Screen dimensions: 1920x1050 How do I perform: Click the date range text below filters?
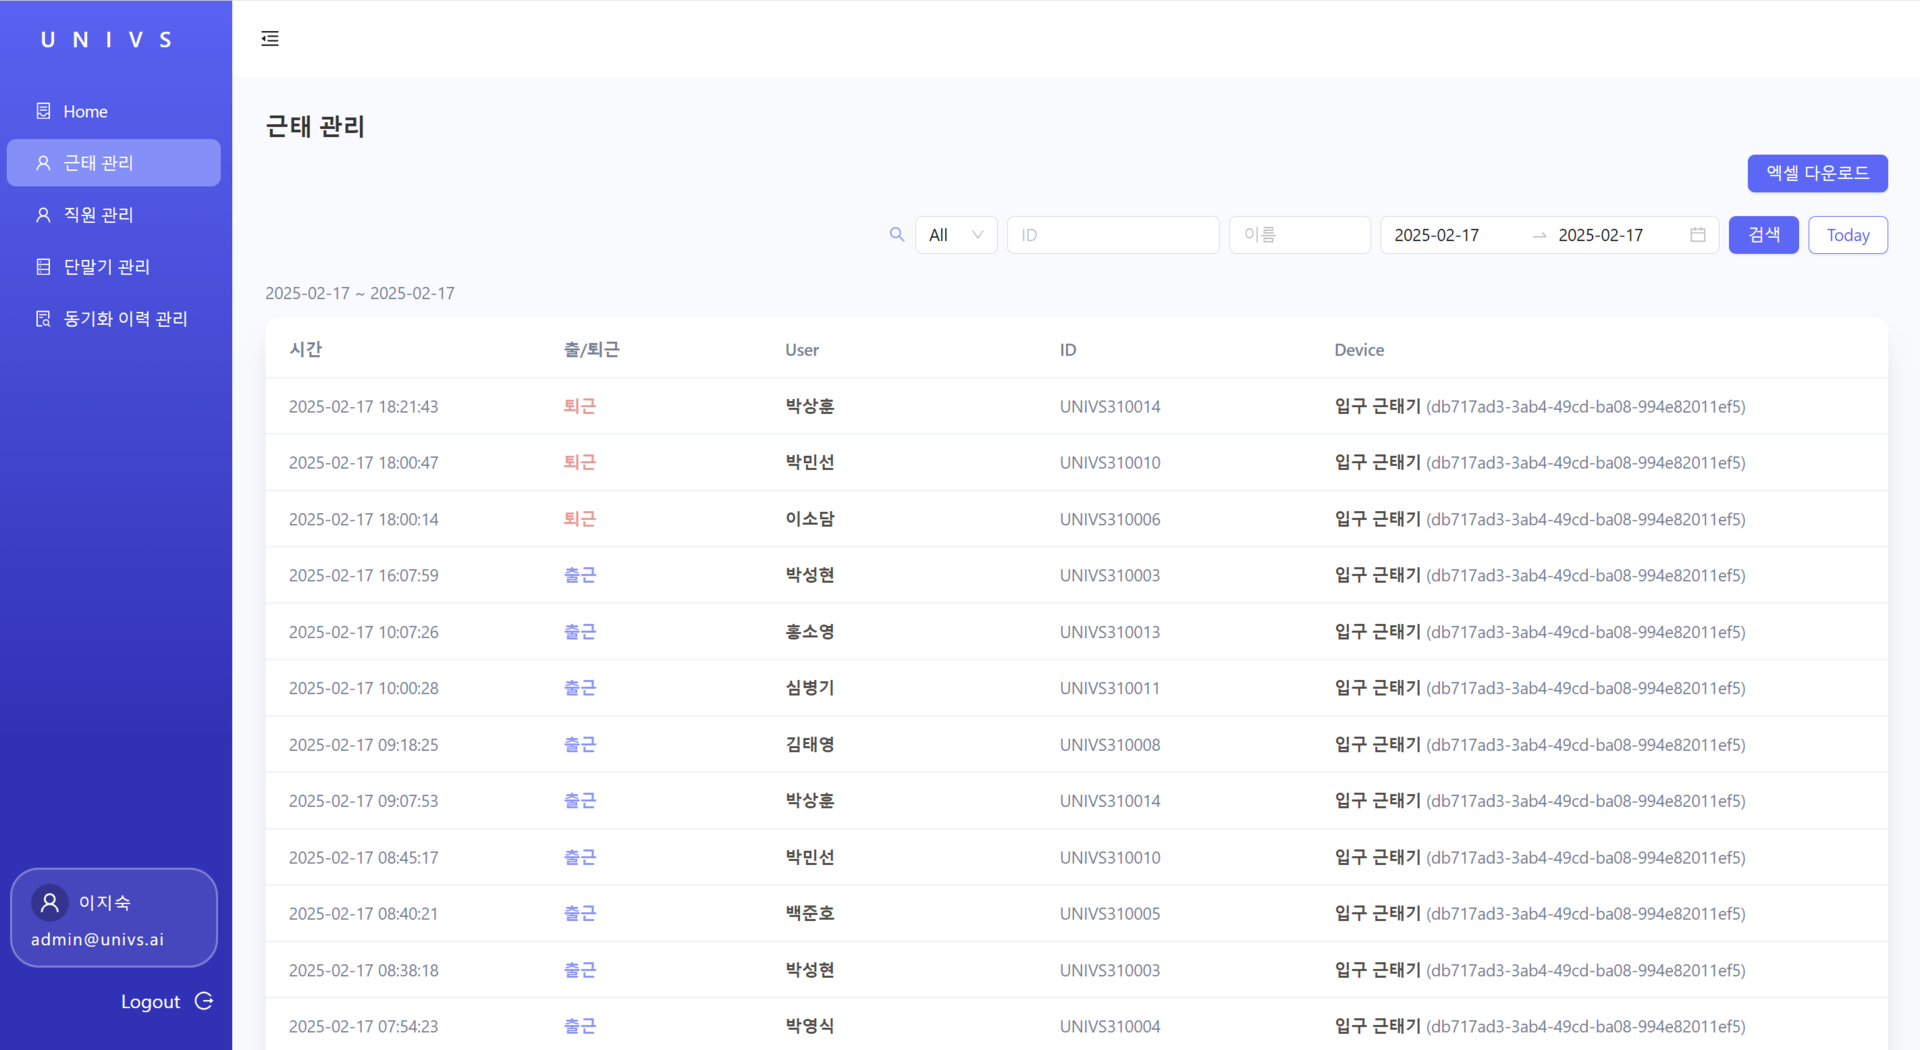pos(360,293)
